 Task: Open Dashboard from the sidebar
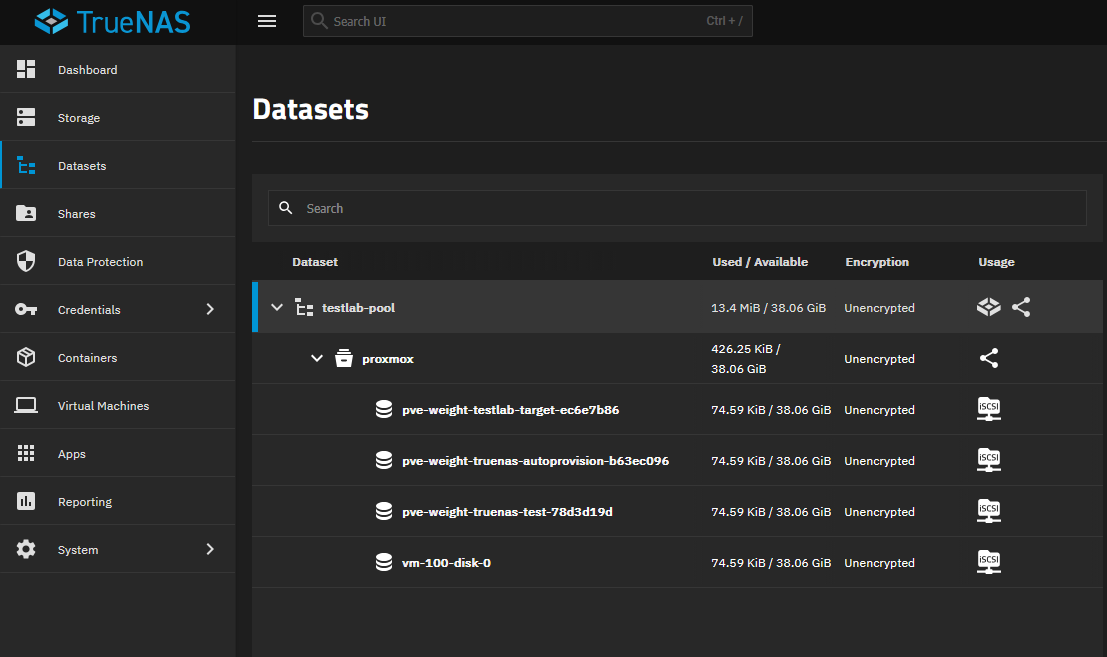point(118,69)
